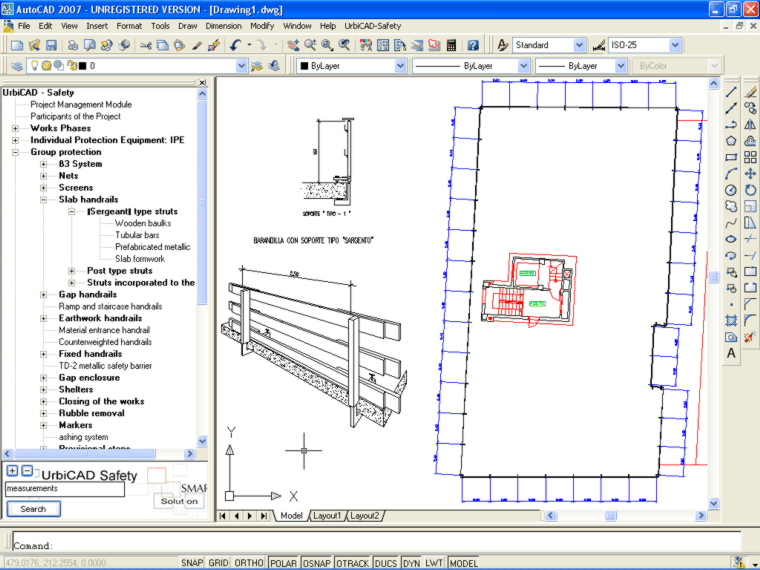Select the Rotate modify tool

750,190
